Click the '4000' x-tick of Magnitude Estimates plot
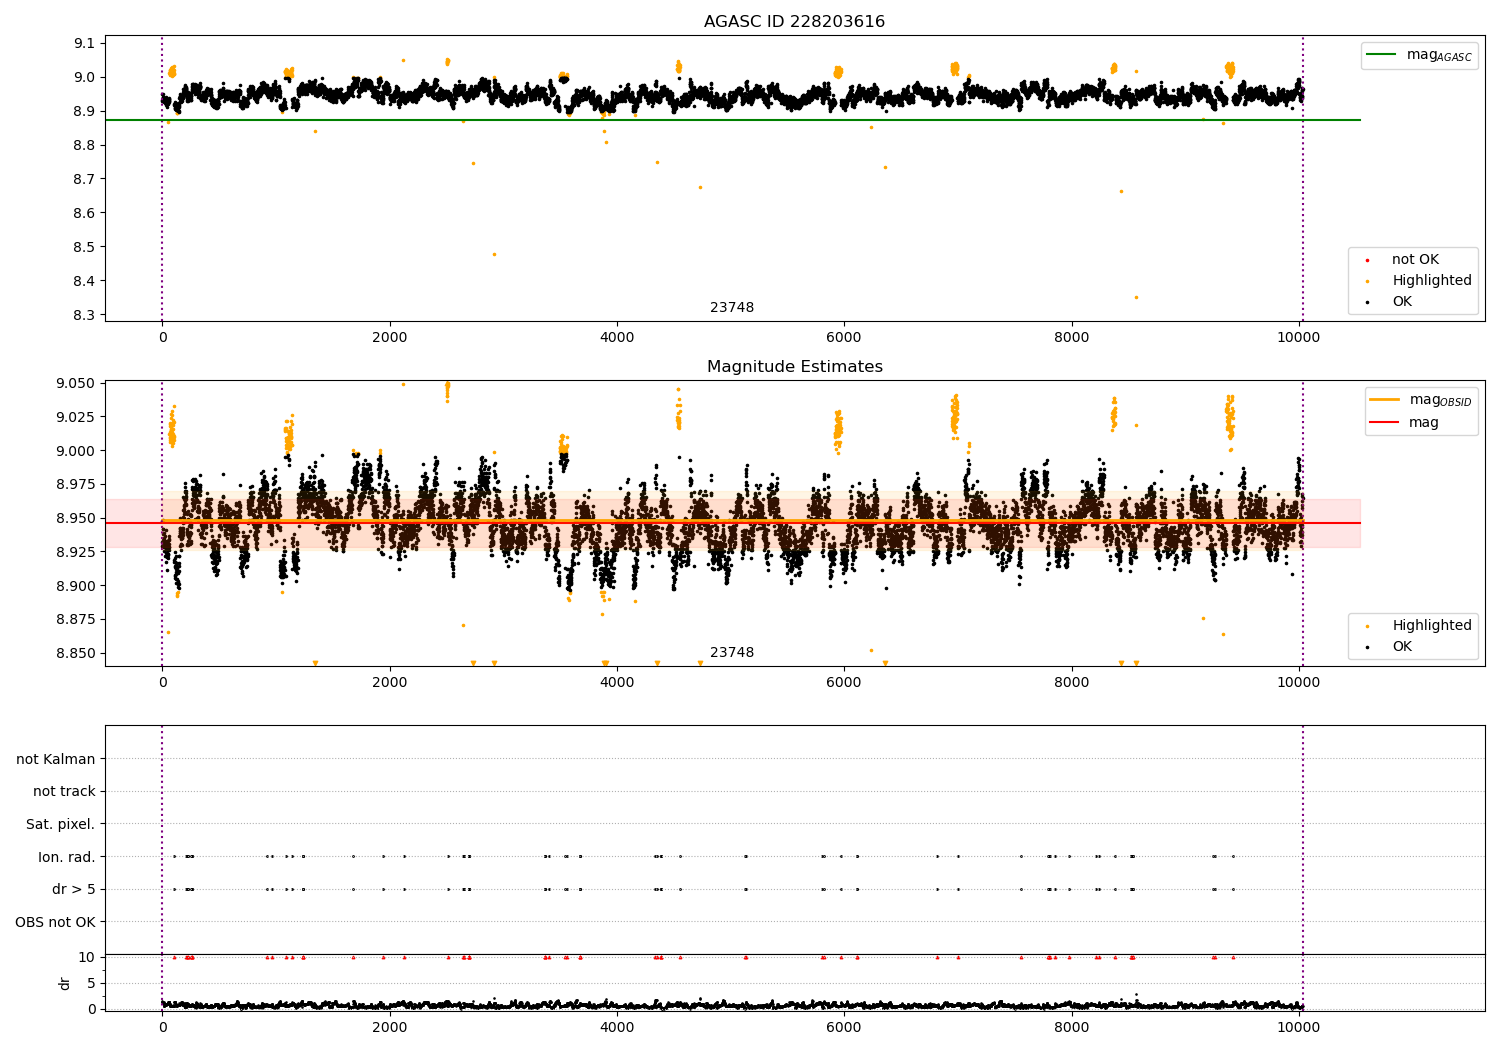Screen dimensions: 1500x1050 [x=617, y=683]
